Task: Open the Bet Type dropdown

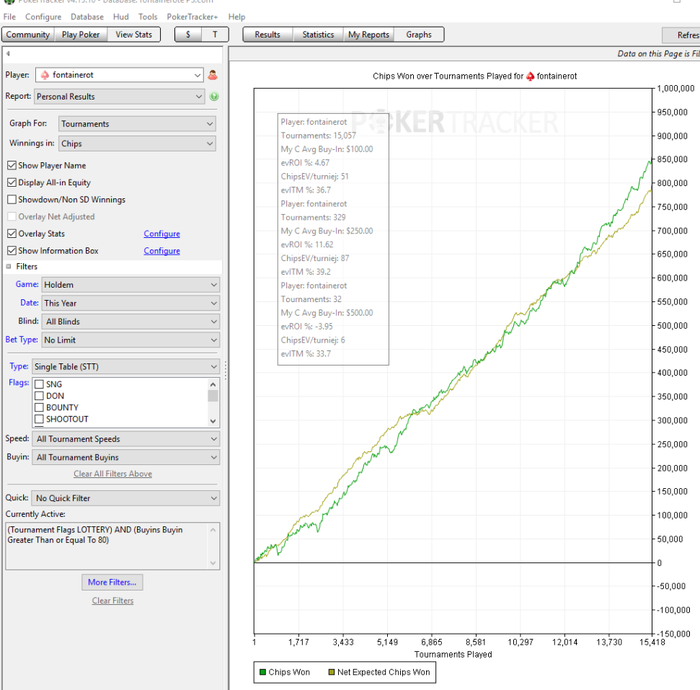Action: [x=130, y=340]
